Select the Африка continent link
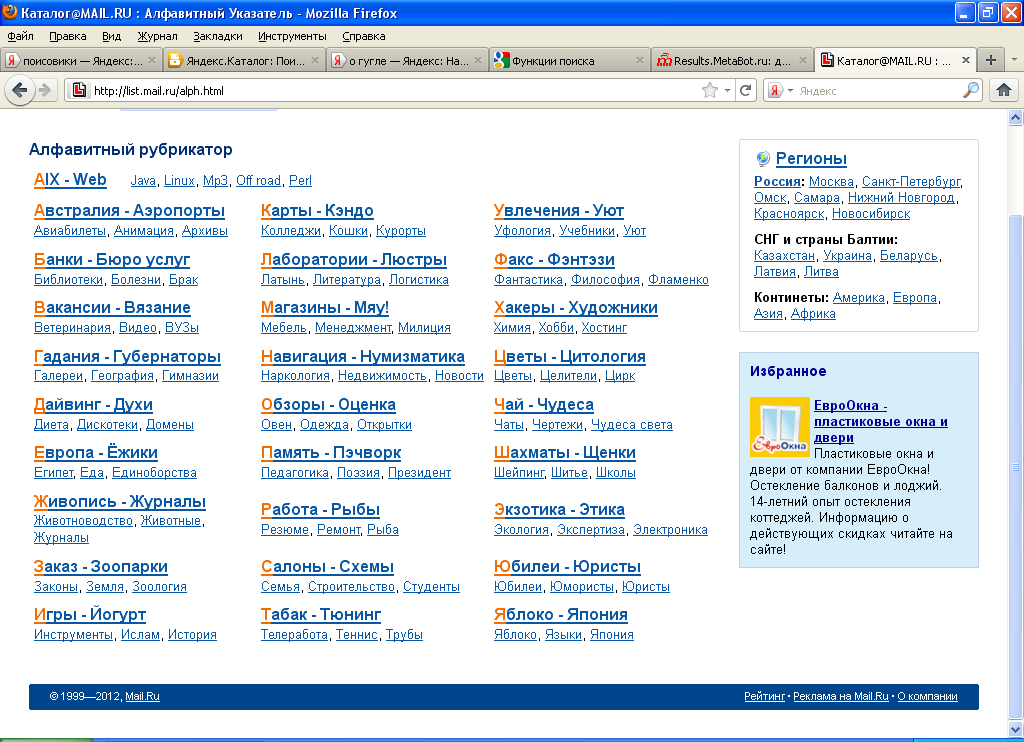The image size is (1024, 742). click(x=813, y=314)
